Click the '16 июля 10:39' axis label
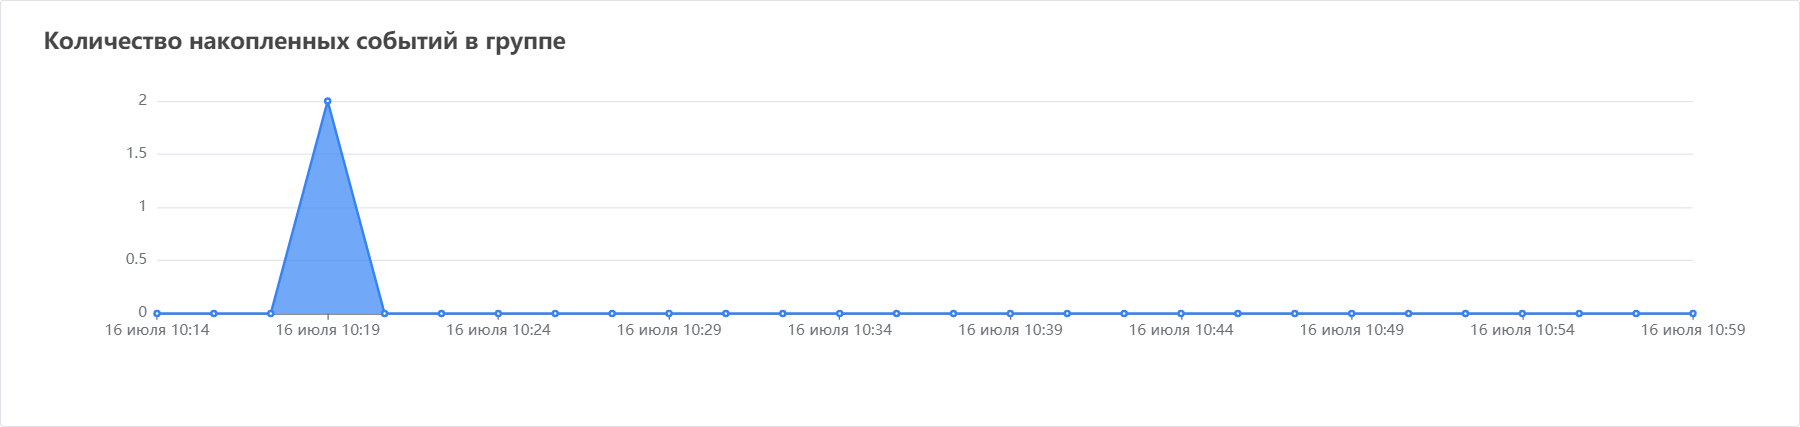1800x427 pixels. (x=1010, y=330)
